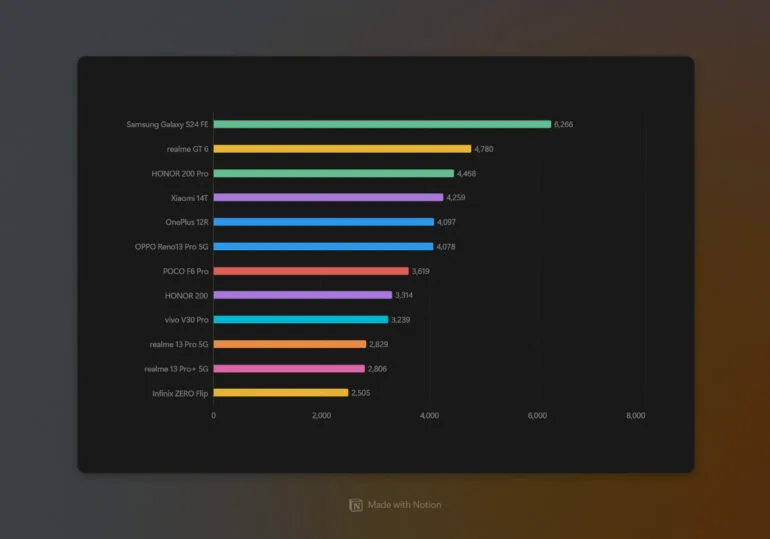Select the 'HONOR 200' axis label

[x=187, y=296]
